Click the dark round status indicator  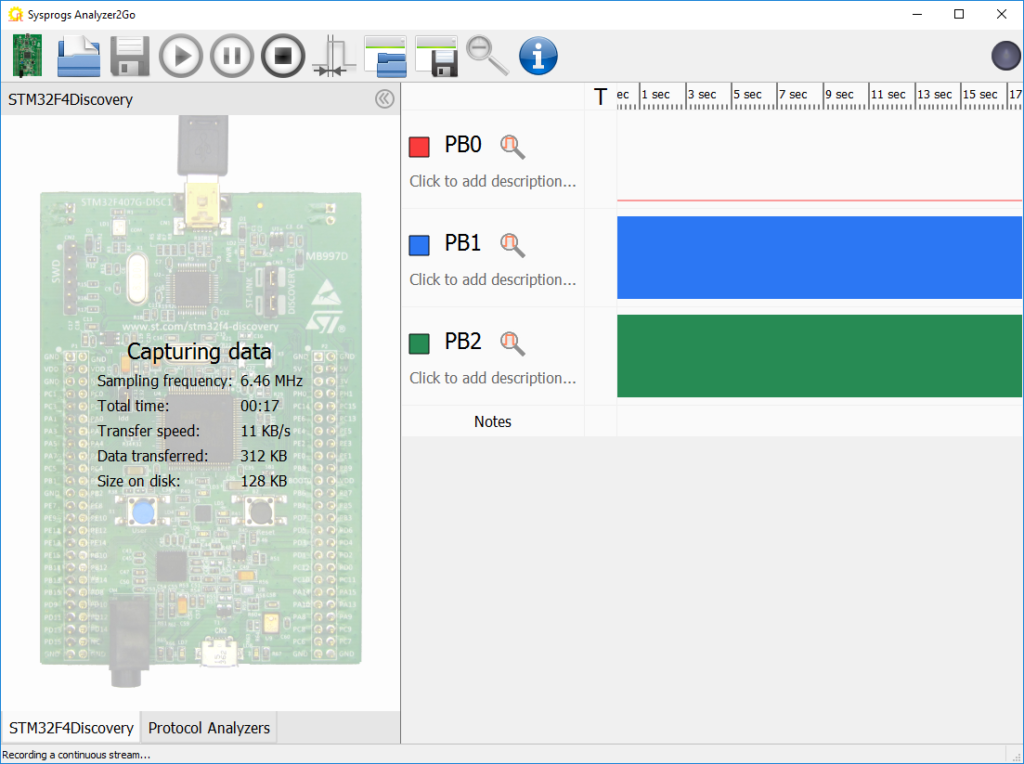1006,56
